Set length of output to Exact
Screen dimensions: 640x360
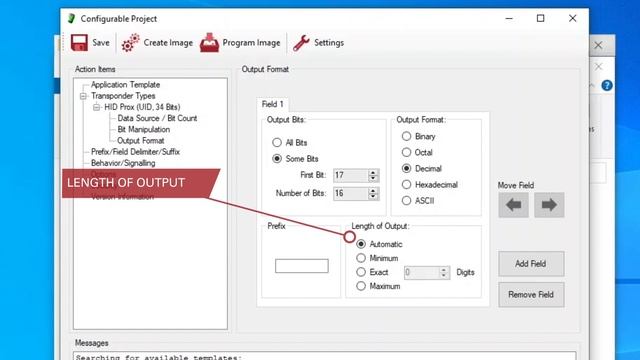(361, 272)
